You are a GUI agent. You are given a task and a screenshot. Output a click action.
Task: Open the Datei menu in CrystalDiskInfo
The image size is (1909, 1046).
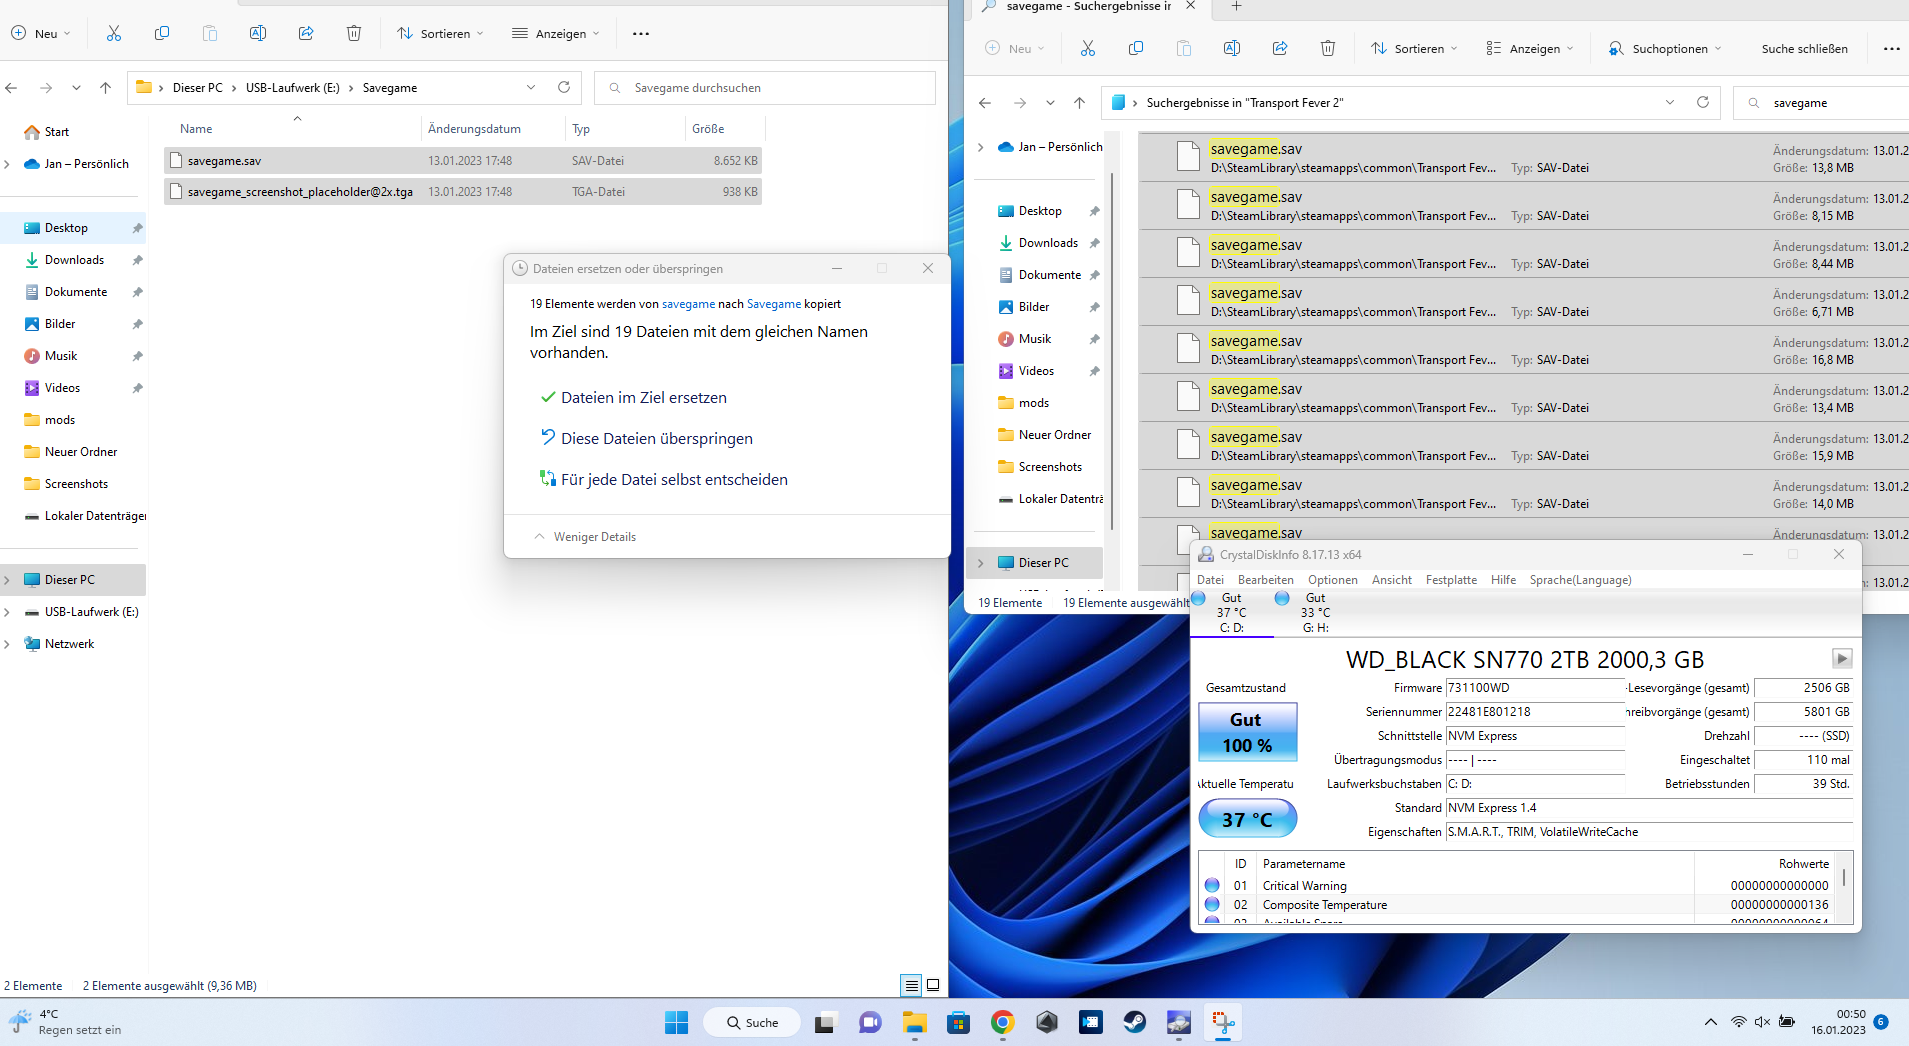1210,580
